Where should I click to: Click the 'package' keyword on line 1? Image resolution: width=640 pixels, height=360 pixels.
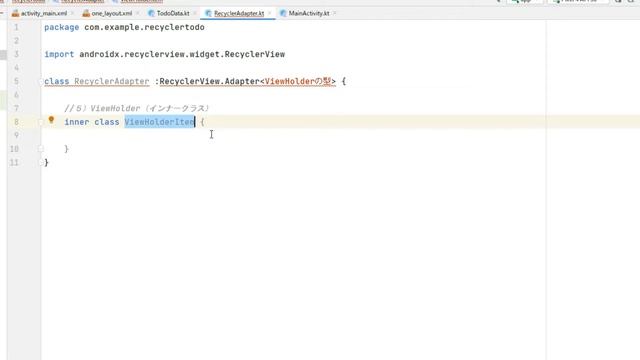point(62,27)
